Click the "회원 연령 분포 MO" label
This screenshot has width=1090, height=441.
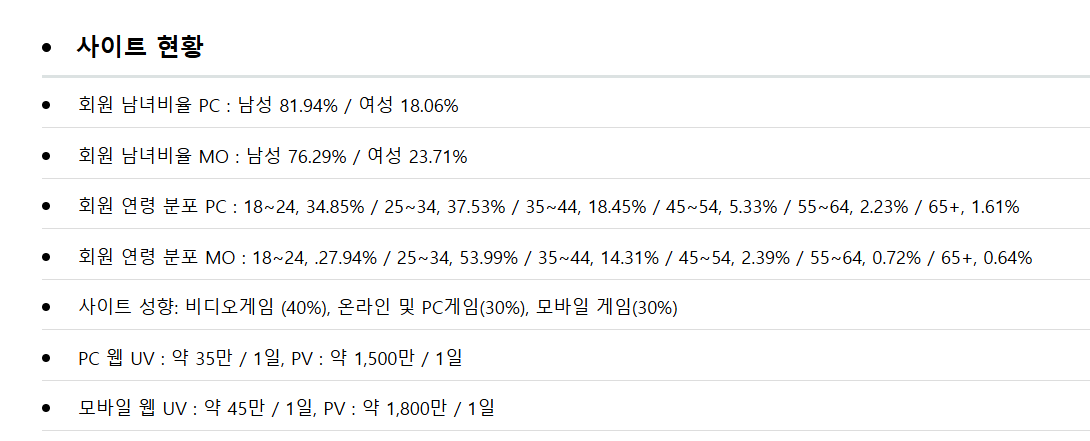155,258
